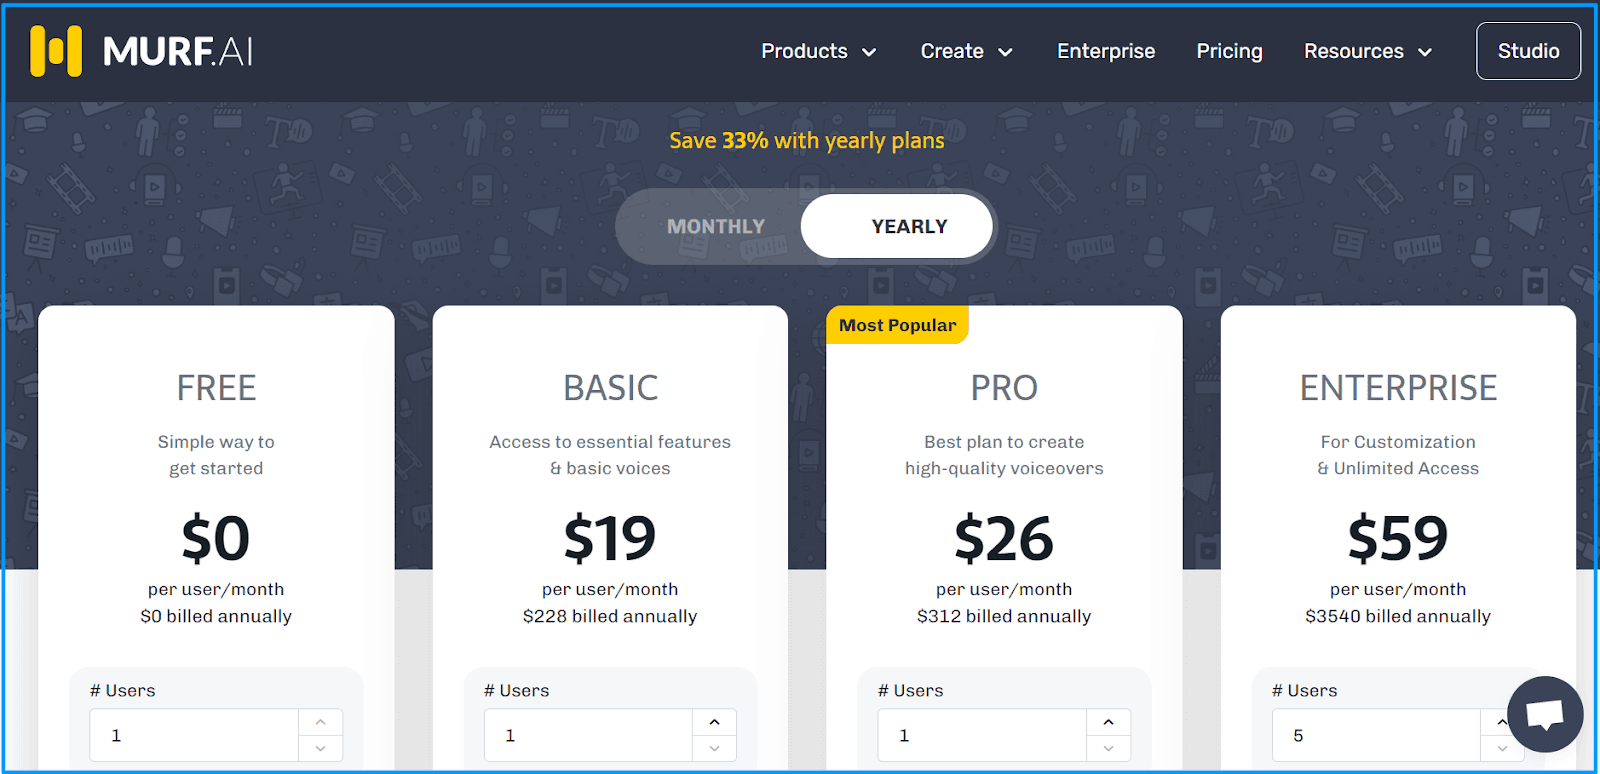
Task: Launch the Studio button
Action: (1528, 51)
